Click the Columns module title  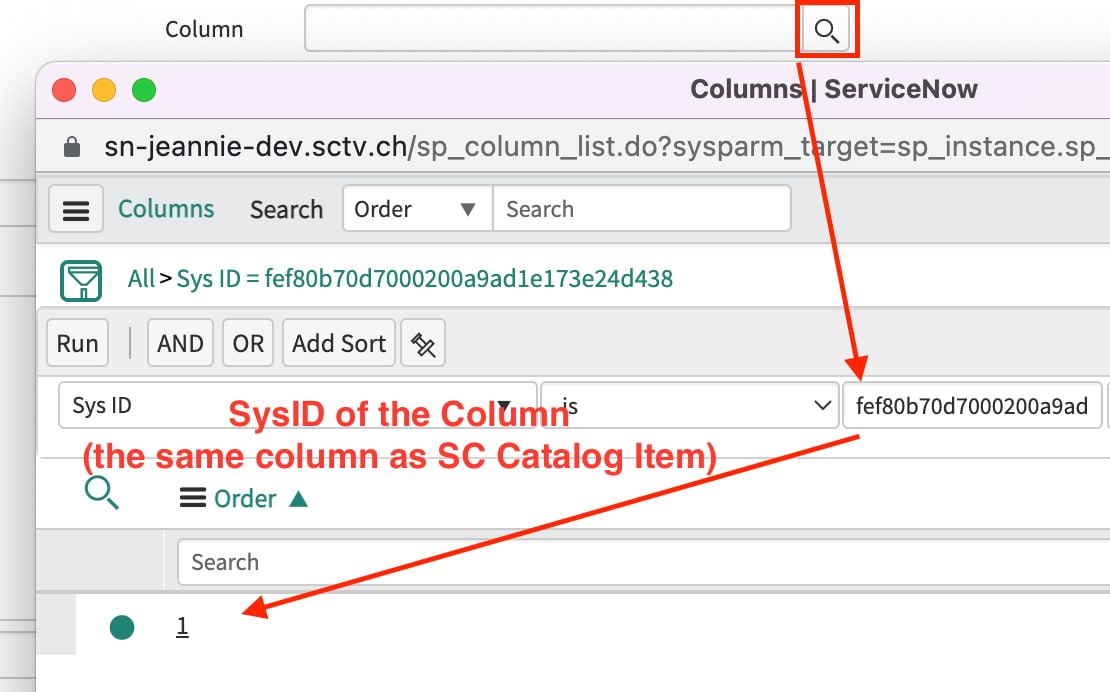[166, 209]
